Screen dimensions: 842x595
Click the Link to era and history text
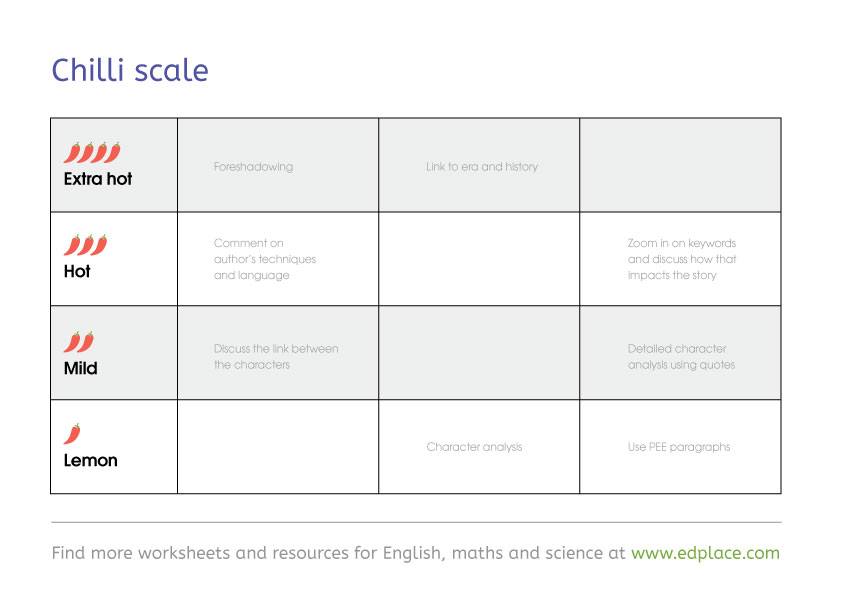[x=482, y=167]
